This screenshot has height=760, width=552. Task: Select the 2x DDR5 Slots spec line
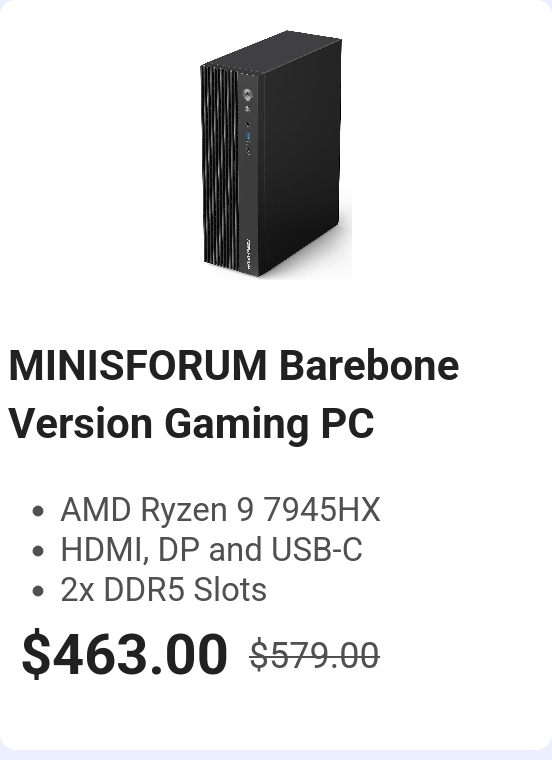164,590
